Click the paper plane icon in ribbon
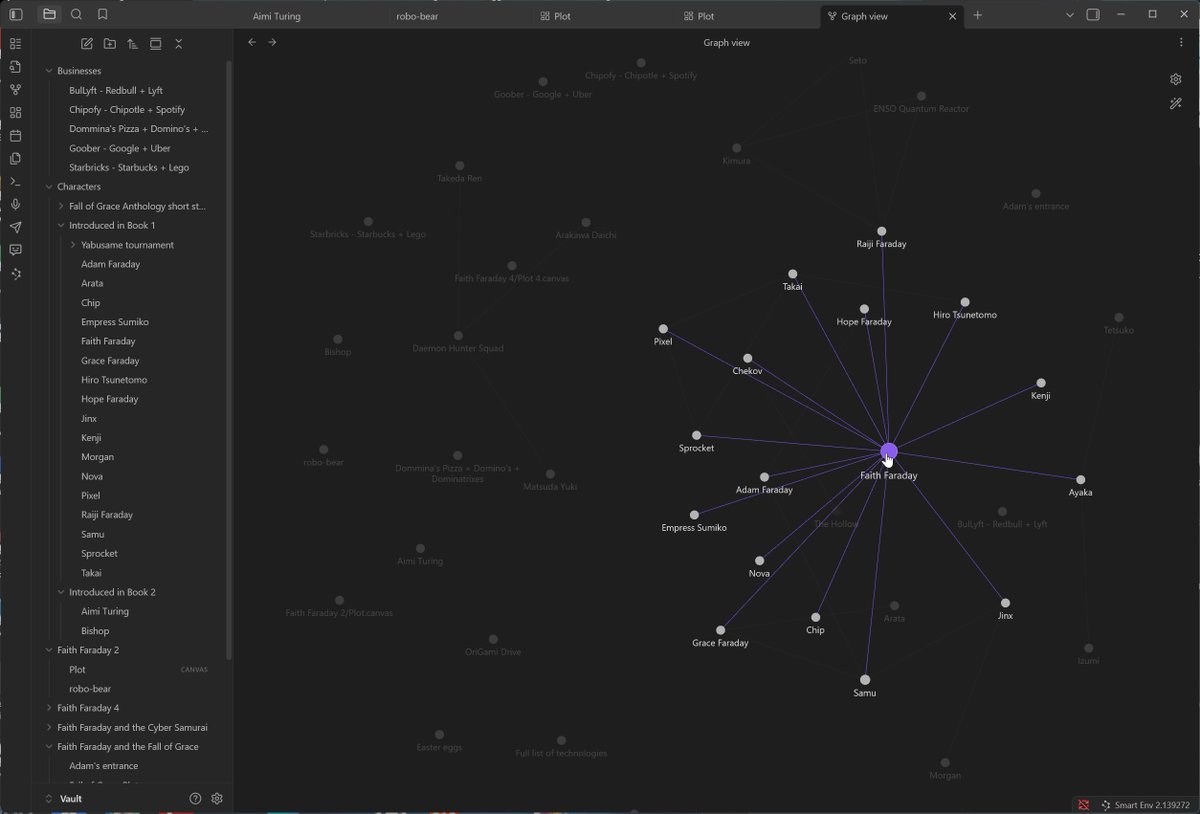The height and width of the screenshot is (814, 1200). click(x=15, y=228)
